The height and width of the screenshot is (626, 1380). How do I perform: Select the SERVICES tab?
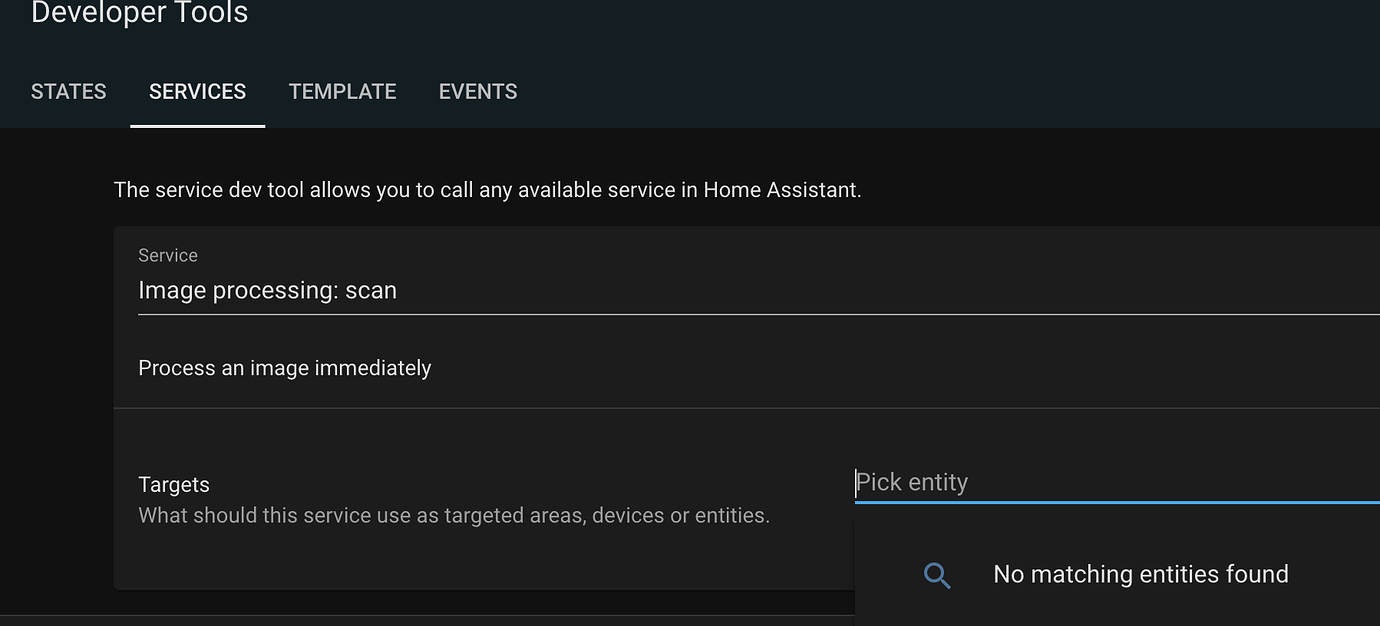[x=197, y=92]
